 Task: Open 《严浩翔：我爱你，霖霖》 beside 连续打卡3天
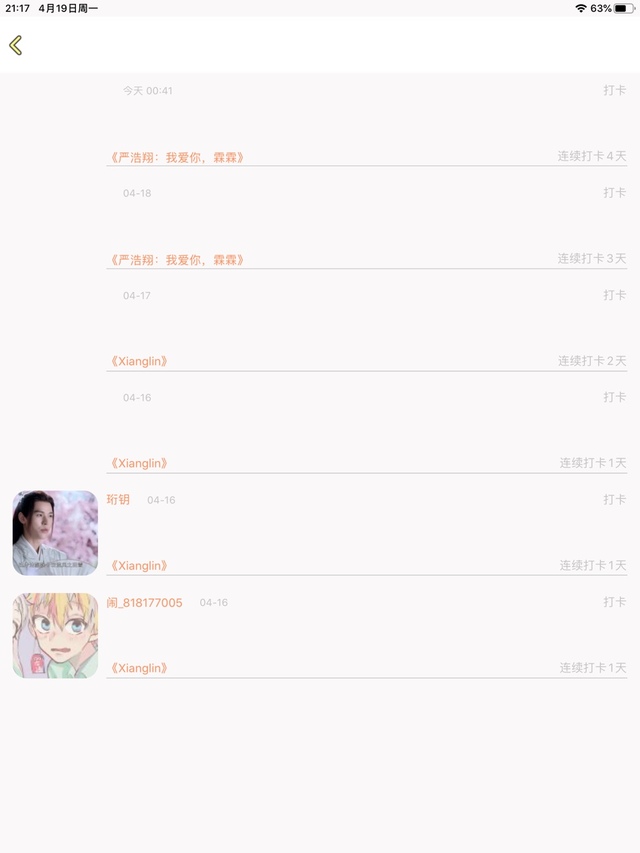[x=176, y=259]
